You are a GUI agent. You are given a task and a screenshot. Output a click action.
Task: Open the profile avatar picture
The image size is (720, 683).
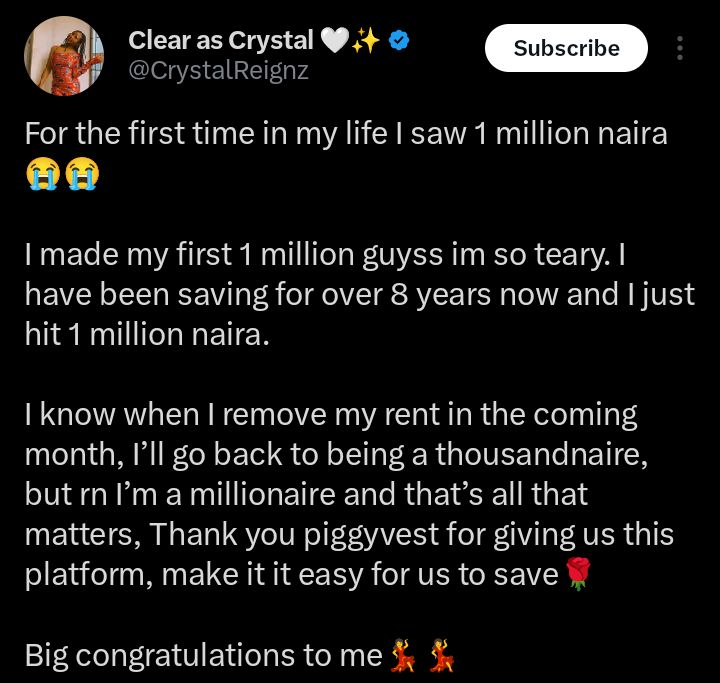[64, 57]
